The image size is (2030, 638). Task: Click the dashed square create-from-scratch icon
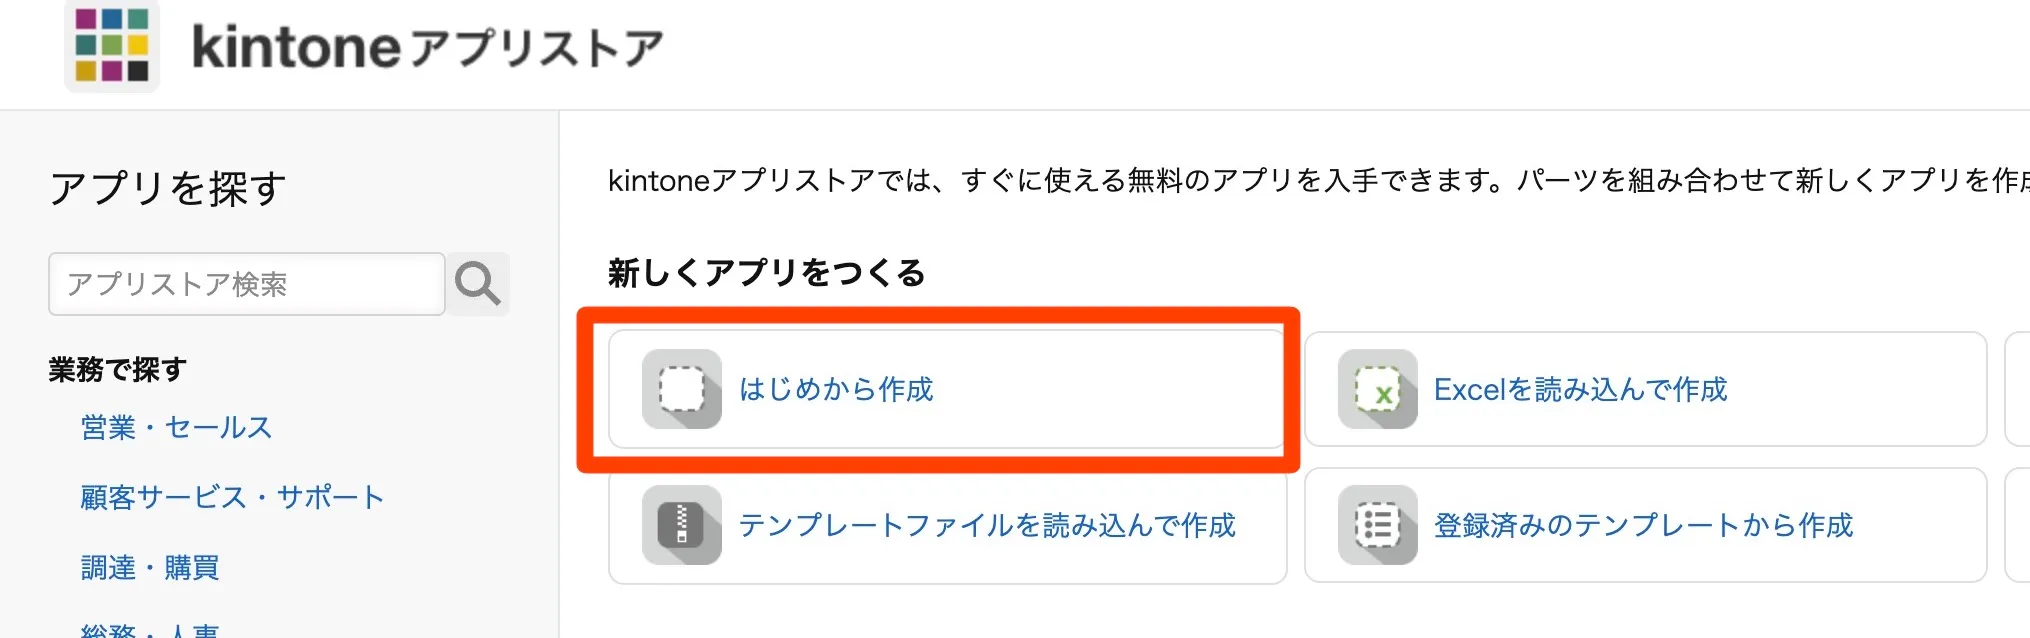682,389
